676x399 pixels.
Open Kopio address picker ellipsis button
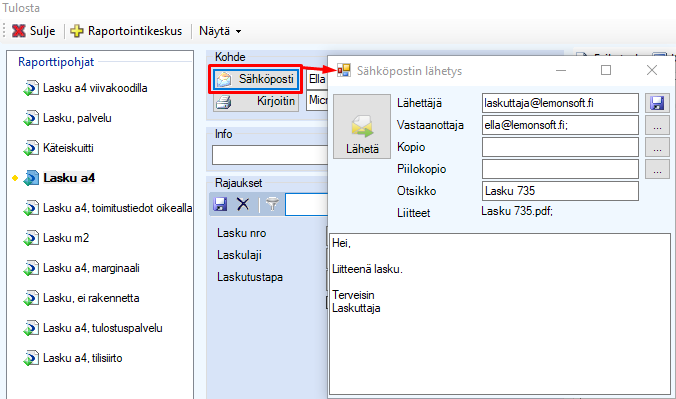click(657, 147)
